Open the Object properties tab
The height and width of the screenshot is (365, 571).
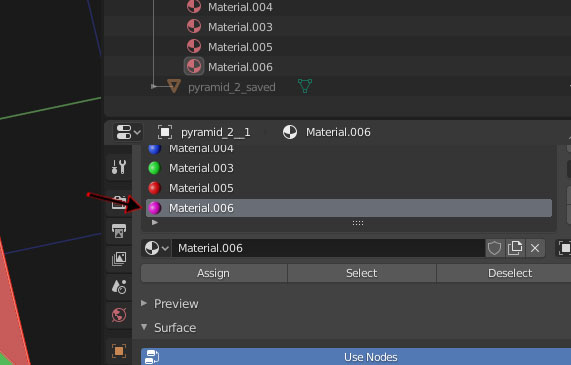[119, 351]
